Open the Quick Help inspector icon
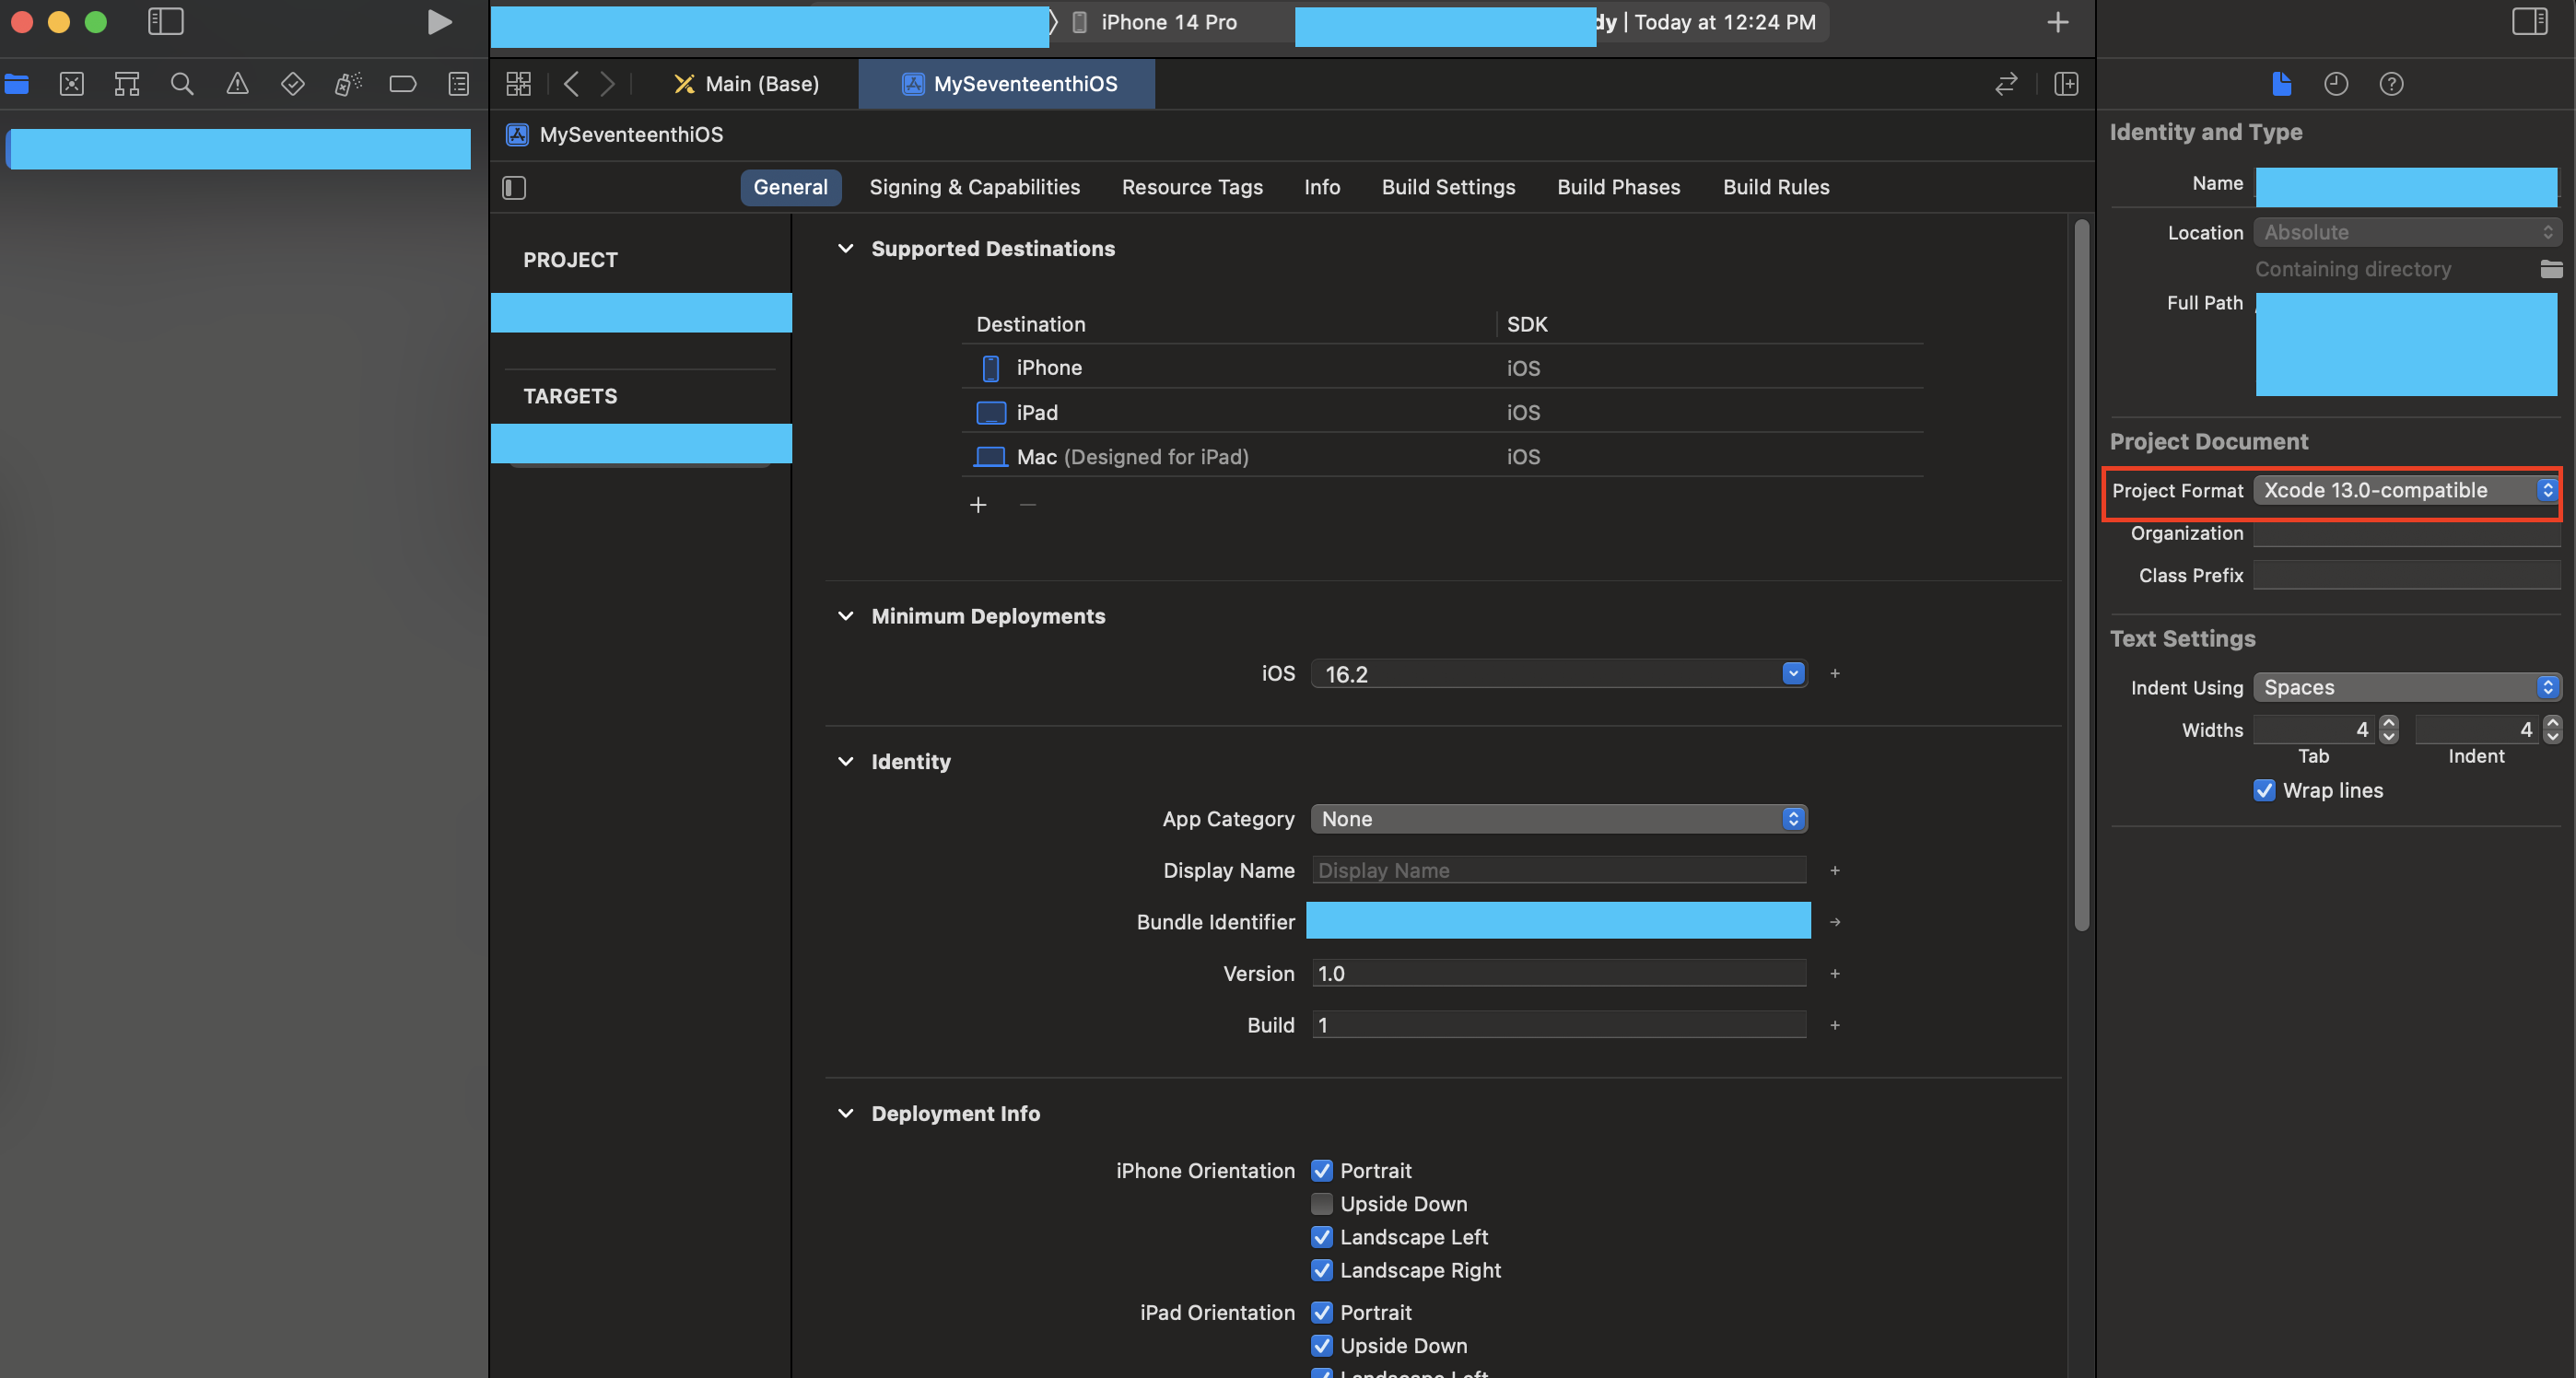Image resolution: width=2576 pixels, height=1378 pixels. 2391,84
